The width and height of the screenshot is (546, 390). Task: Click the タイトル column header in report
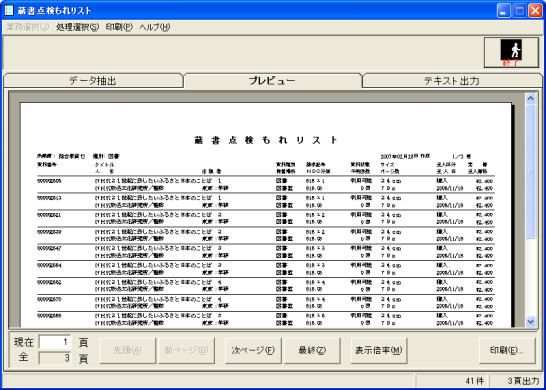click(x=104, y=164)
